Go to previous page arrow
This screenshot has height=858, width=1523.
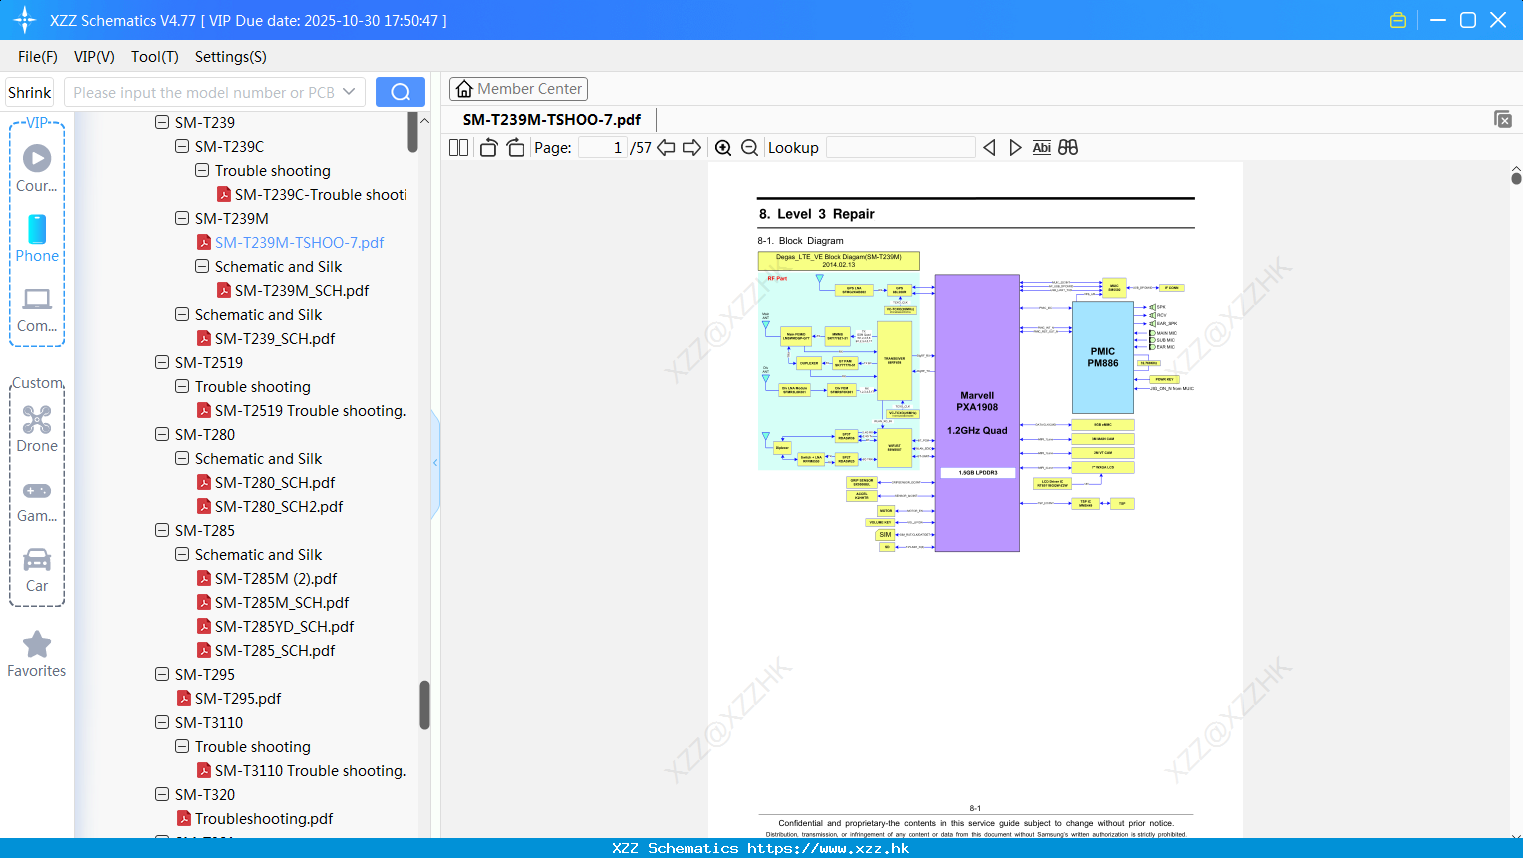pyautogui.click(x=666, y=147)
